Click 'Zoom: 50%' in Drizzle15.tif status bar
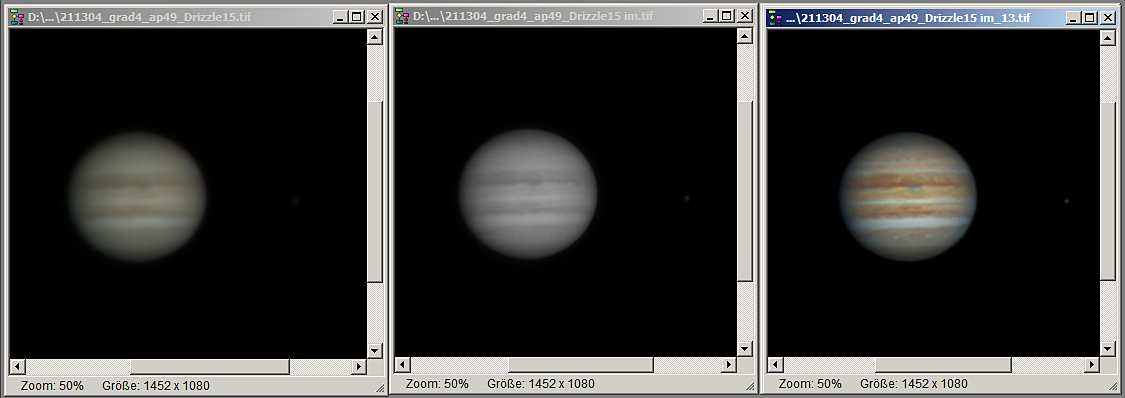1125x398 pixels. (52, 386)
